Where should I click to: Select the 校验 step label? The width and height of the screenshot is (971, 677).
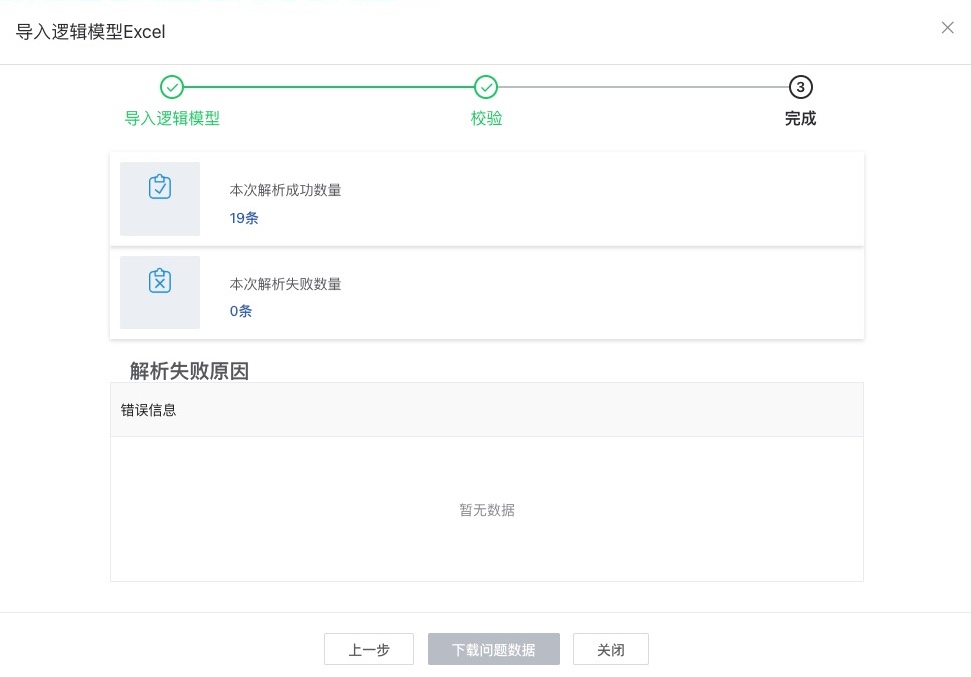[x=486, y=118]
